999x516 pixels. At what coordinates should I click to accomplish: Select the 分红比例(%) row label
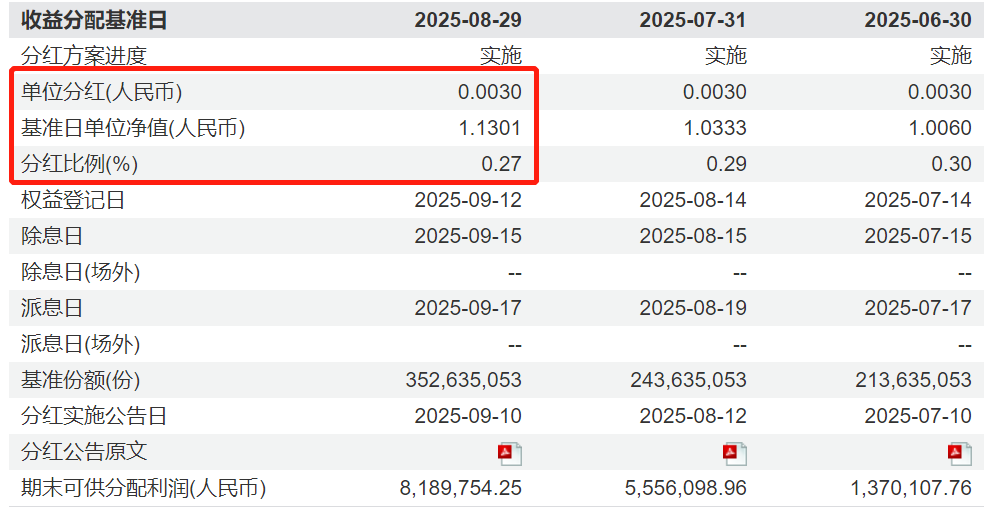point(79,164)
